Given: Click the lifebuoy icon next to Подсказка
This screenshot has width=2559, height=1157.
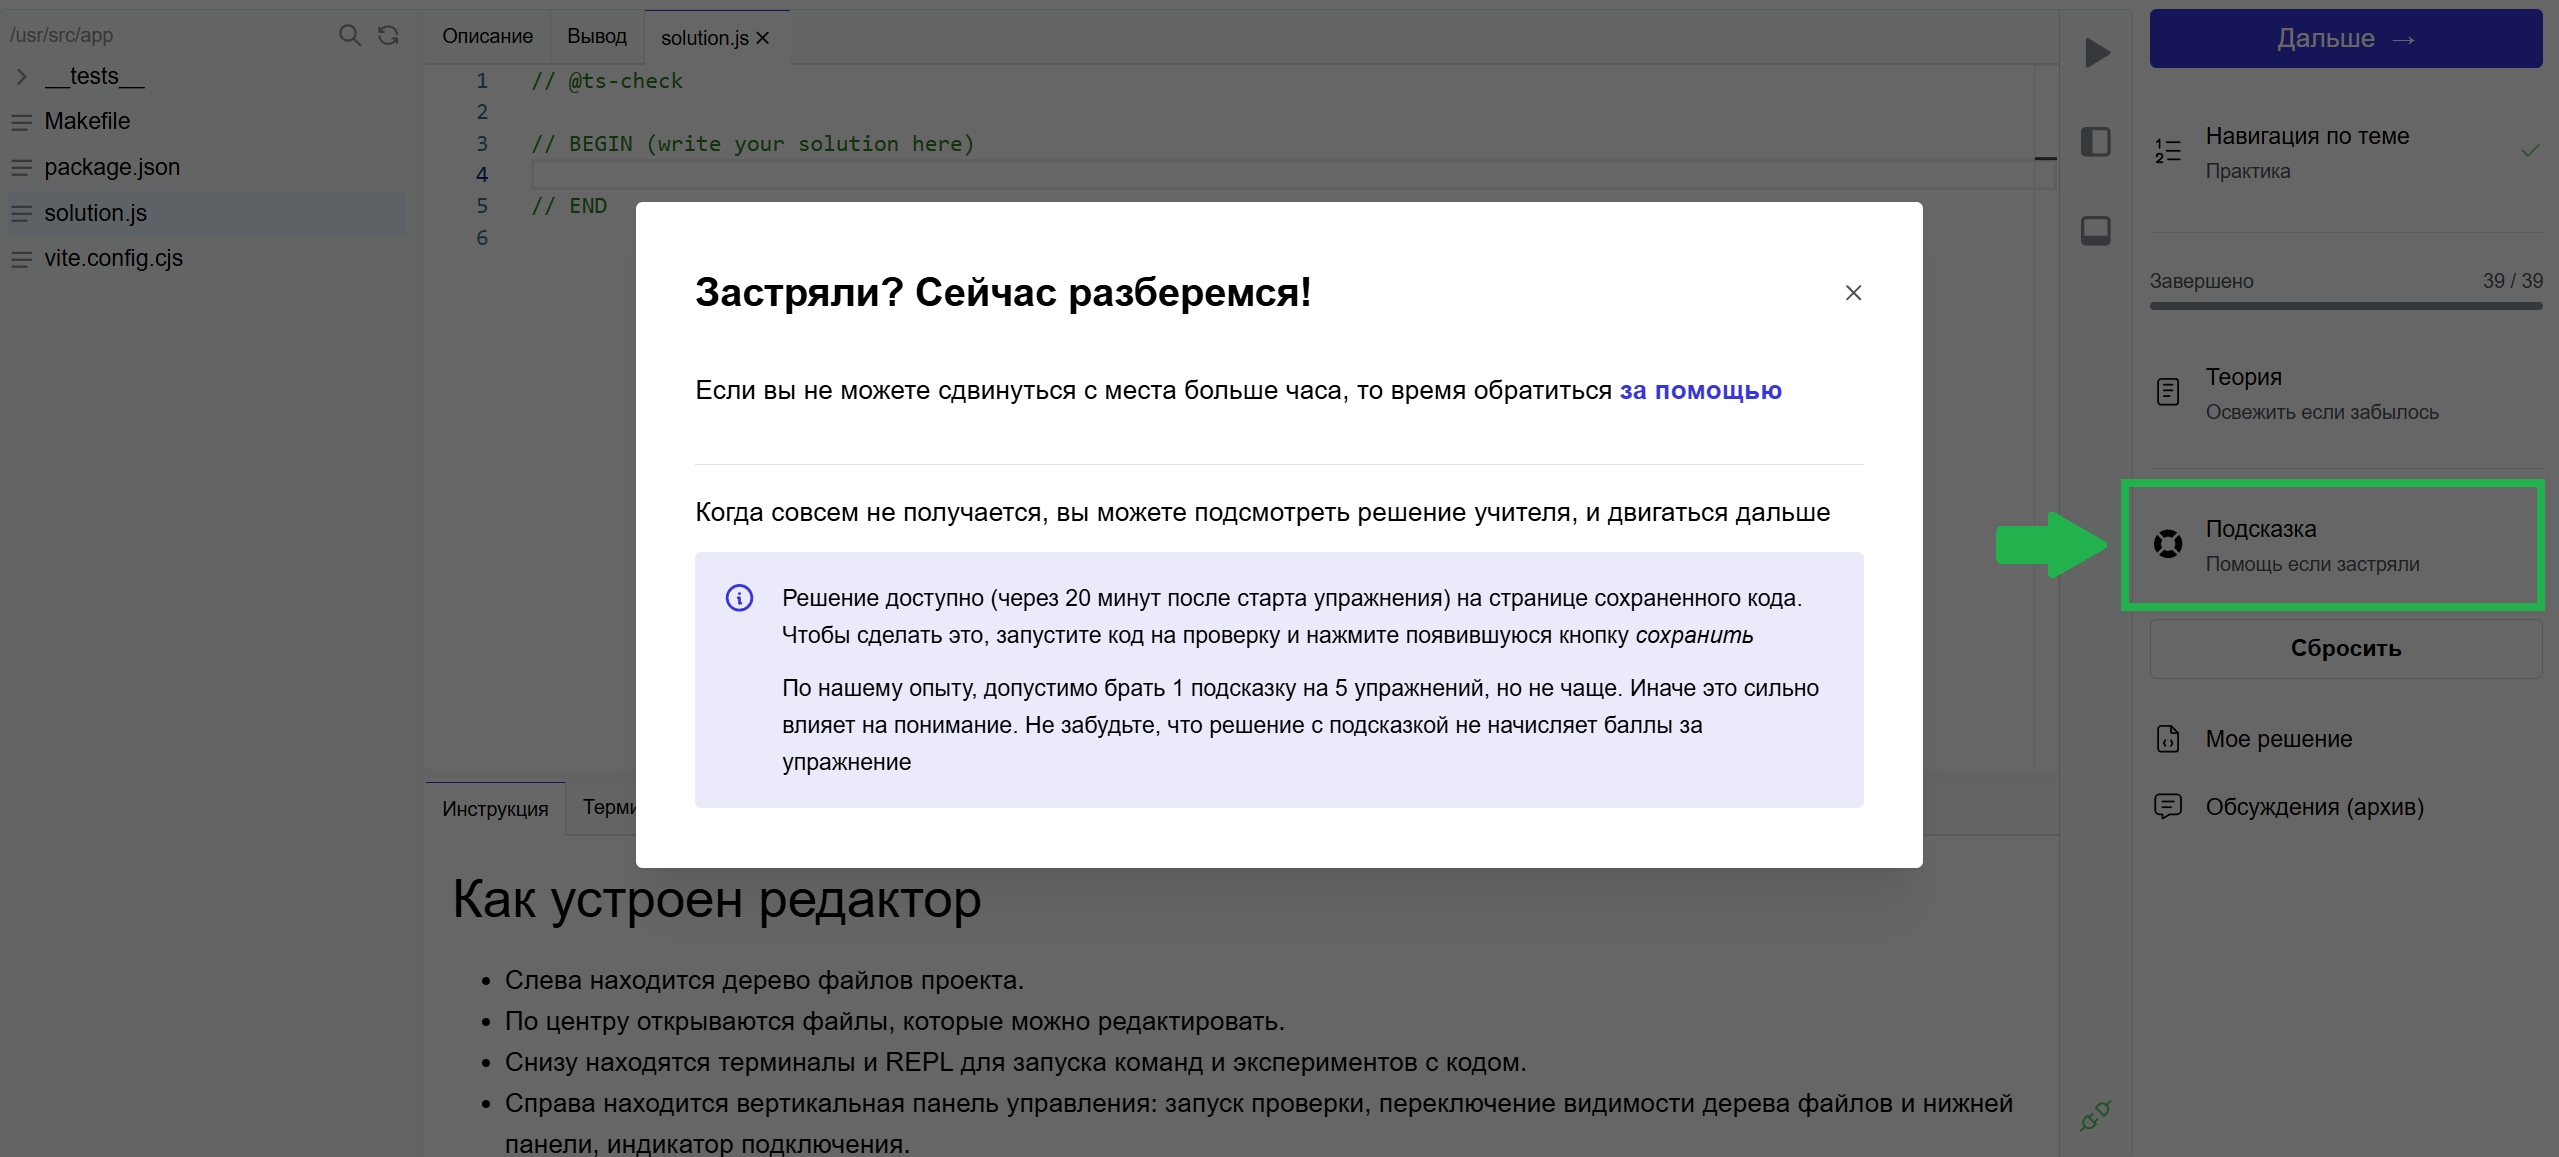Looking at the screenshot, I should pyautogui.click(x=2168, y=544).
